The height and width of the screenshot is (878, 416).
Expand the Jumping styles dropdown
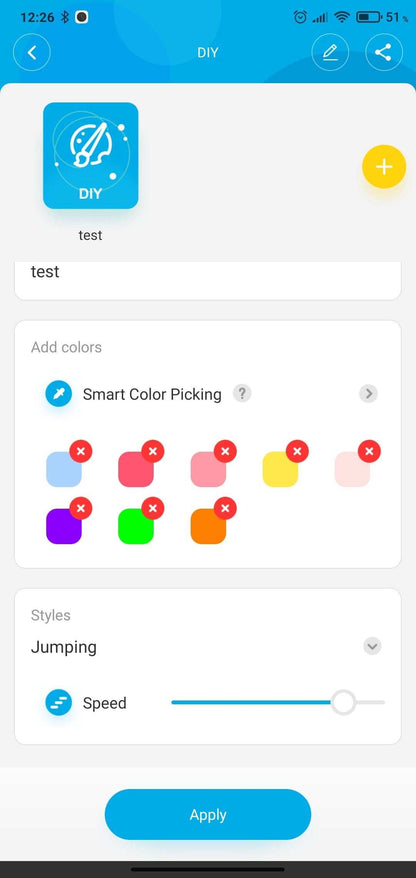point(372,646)
